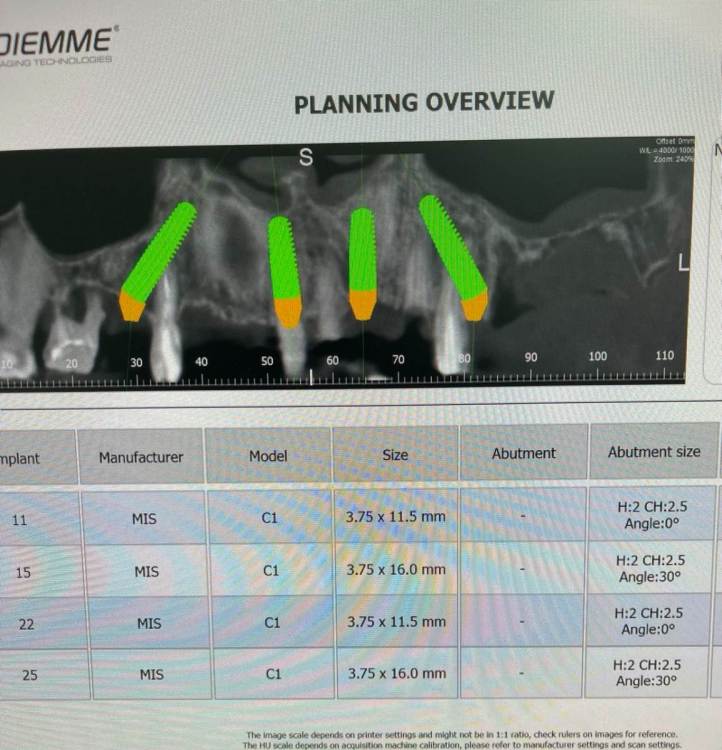Click the orange abutment of the rightmost implant
Image resolution: width=722 pixels, height=750 pixels.
[474, 305]
